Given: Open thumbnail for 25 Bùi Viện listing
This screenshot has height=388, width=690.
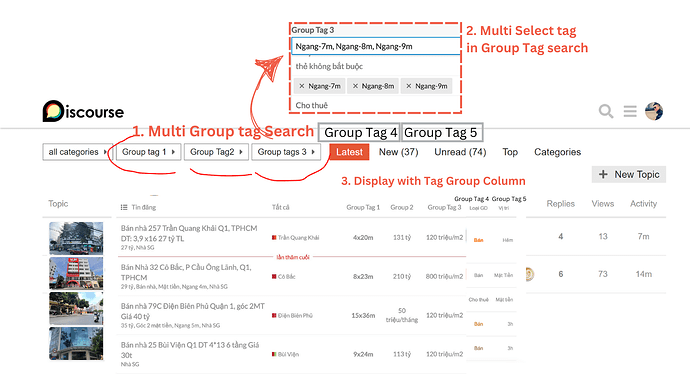Looking at the screenshot, I should (x=76, y=344).
